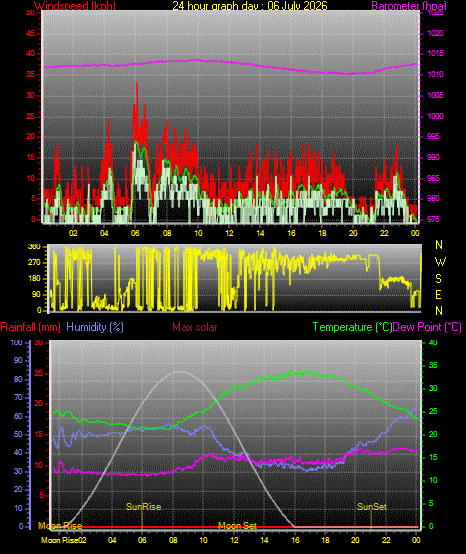Image resolution: width=466 pixels, height=554 pixels.
Task: Click the Temperature (°C) legend label
Action: coord(352,327)
